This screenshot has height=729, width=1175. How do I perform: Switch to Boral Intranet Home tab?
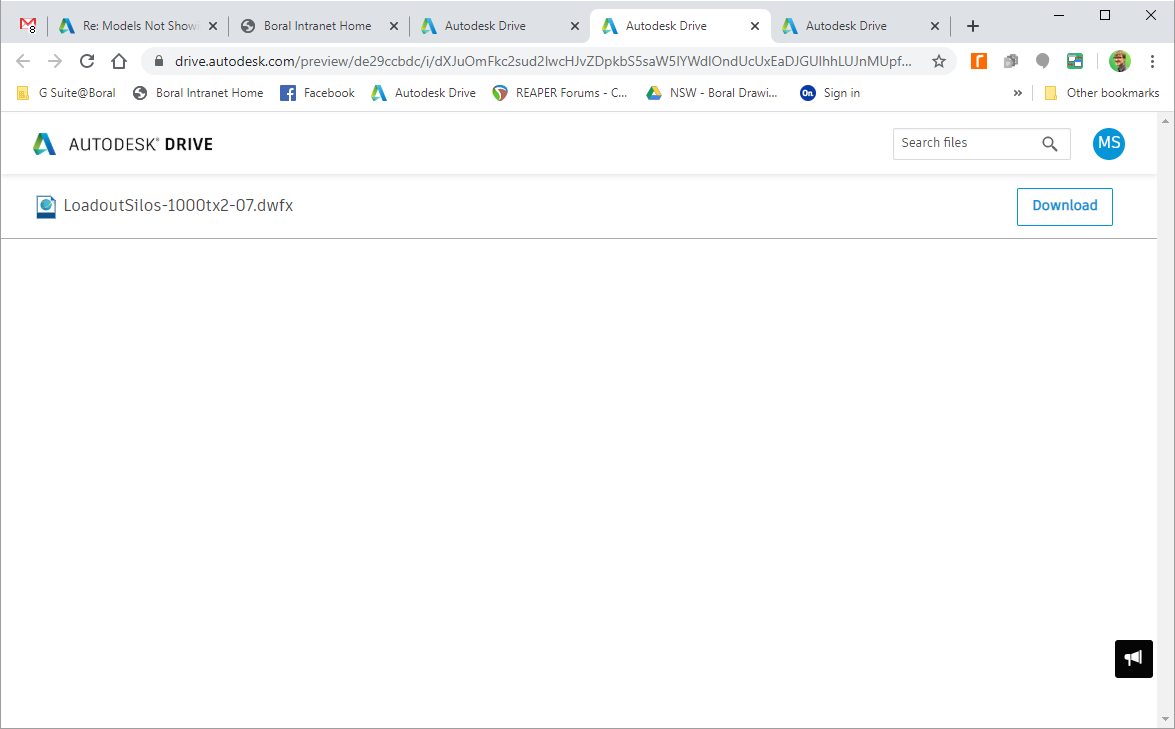(x=317, y=25)
